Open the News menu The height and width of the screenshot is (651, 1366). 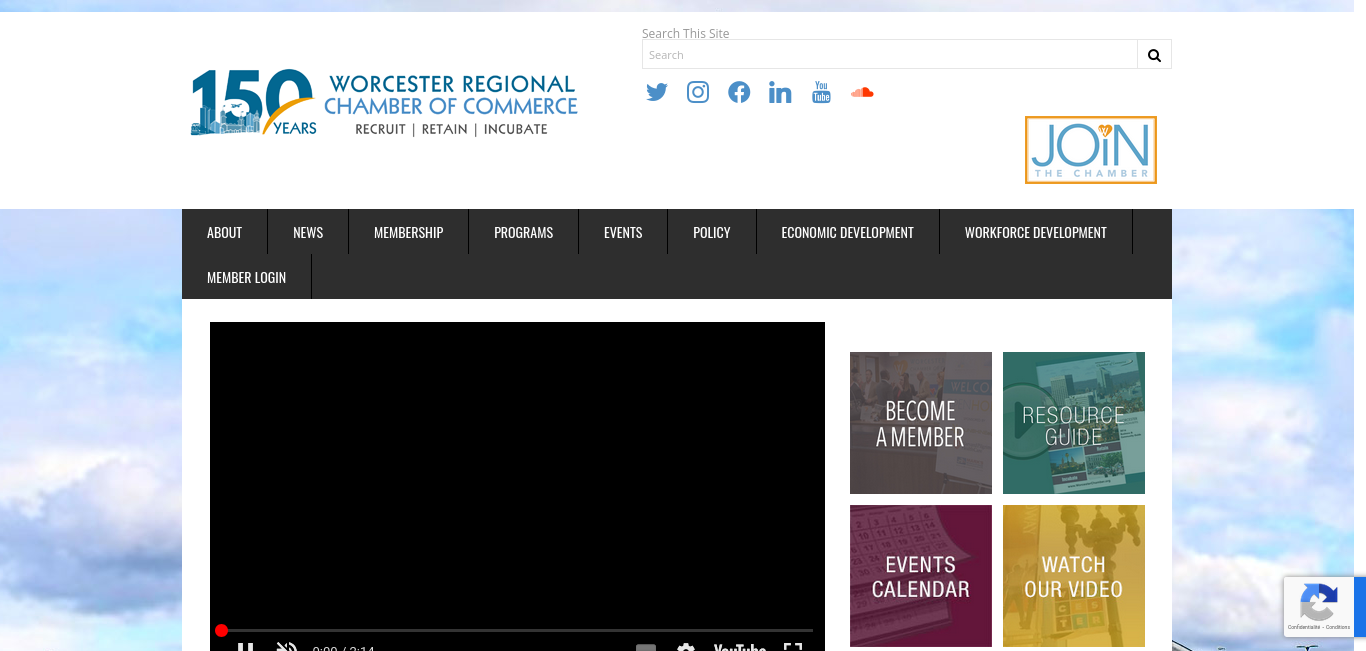pyautogui.click(x=308, y=232)
